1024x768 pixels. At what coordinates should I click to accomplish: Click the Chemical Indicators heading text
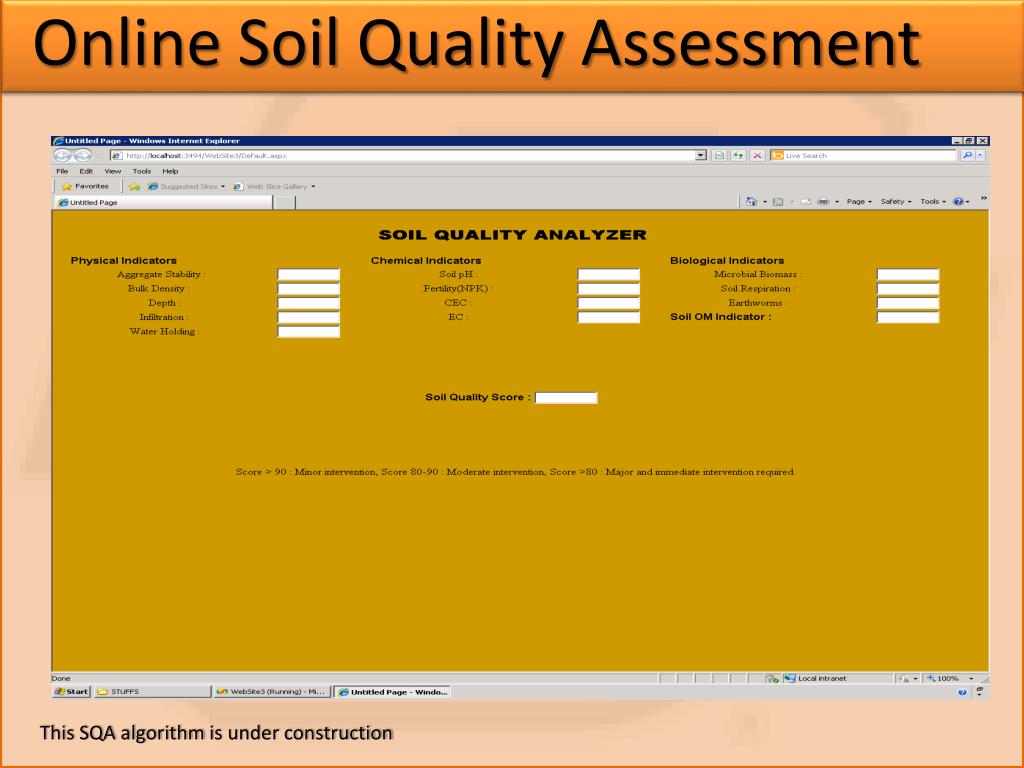[426, 261]
